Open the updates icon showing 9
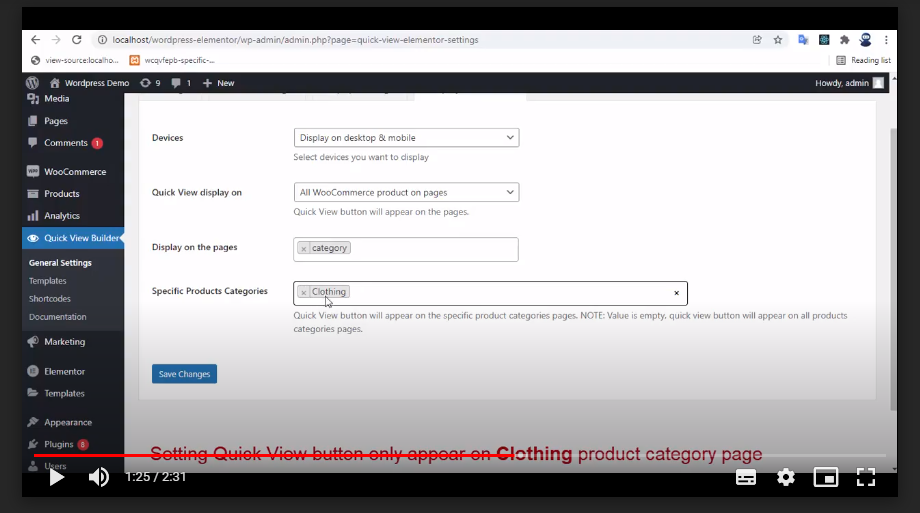This screenshot has width=920, height=513. 150,83
